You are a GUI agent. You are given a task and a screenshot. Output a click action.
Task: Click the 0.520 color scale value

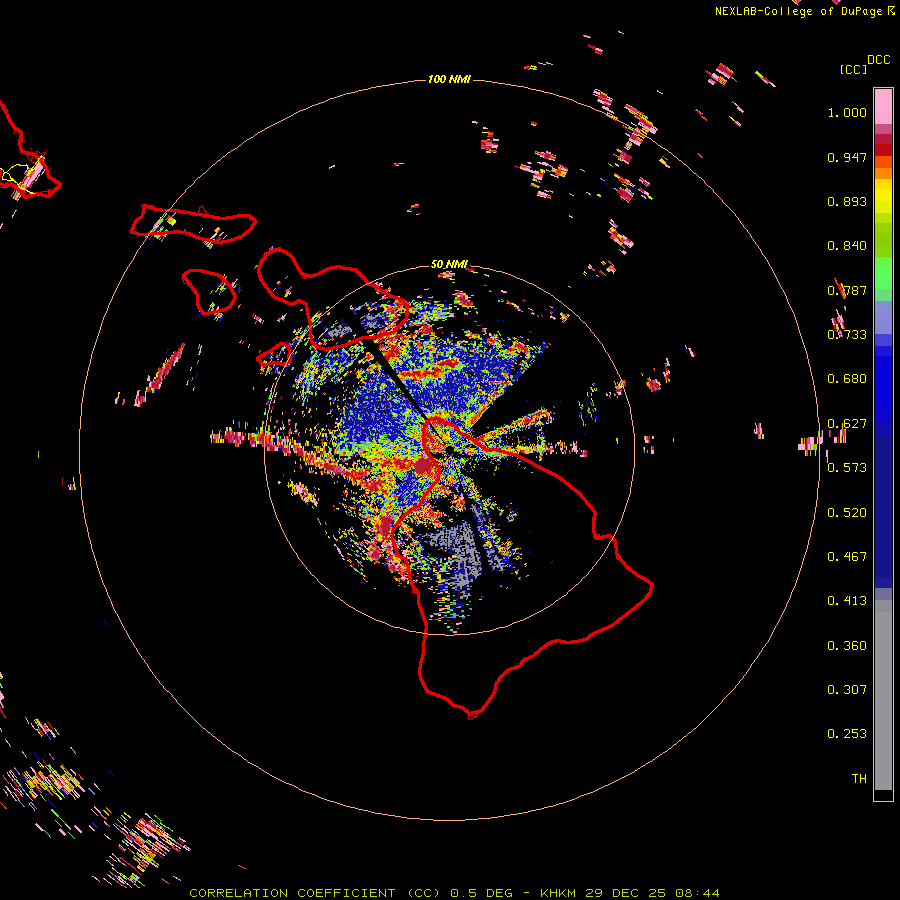(x=847, y=513)
